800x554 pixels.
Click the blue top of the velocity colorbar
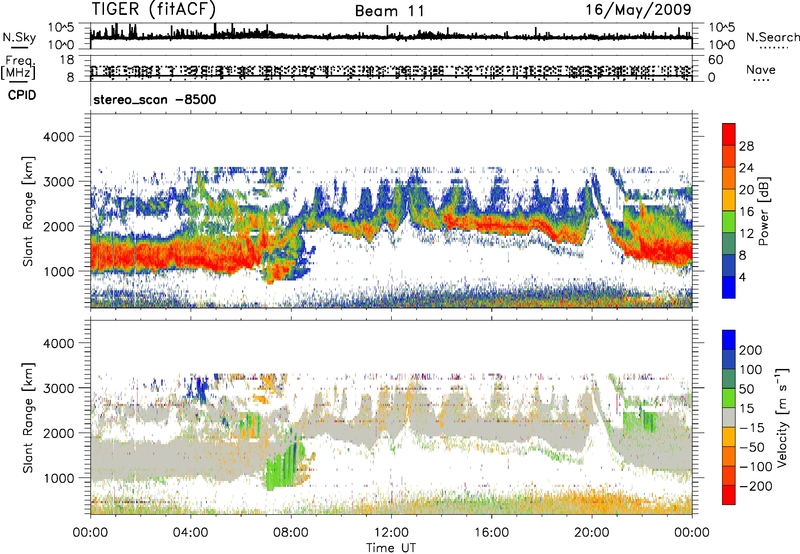pos(729,340)
